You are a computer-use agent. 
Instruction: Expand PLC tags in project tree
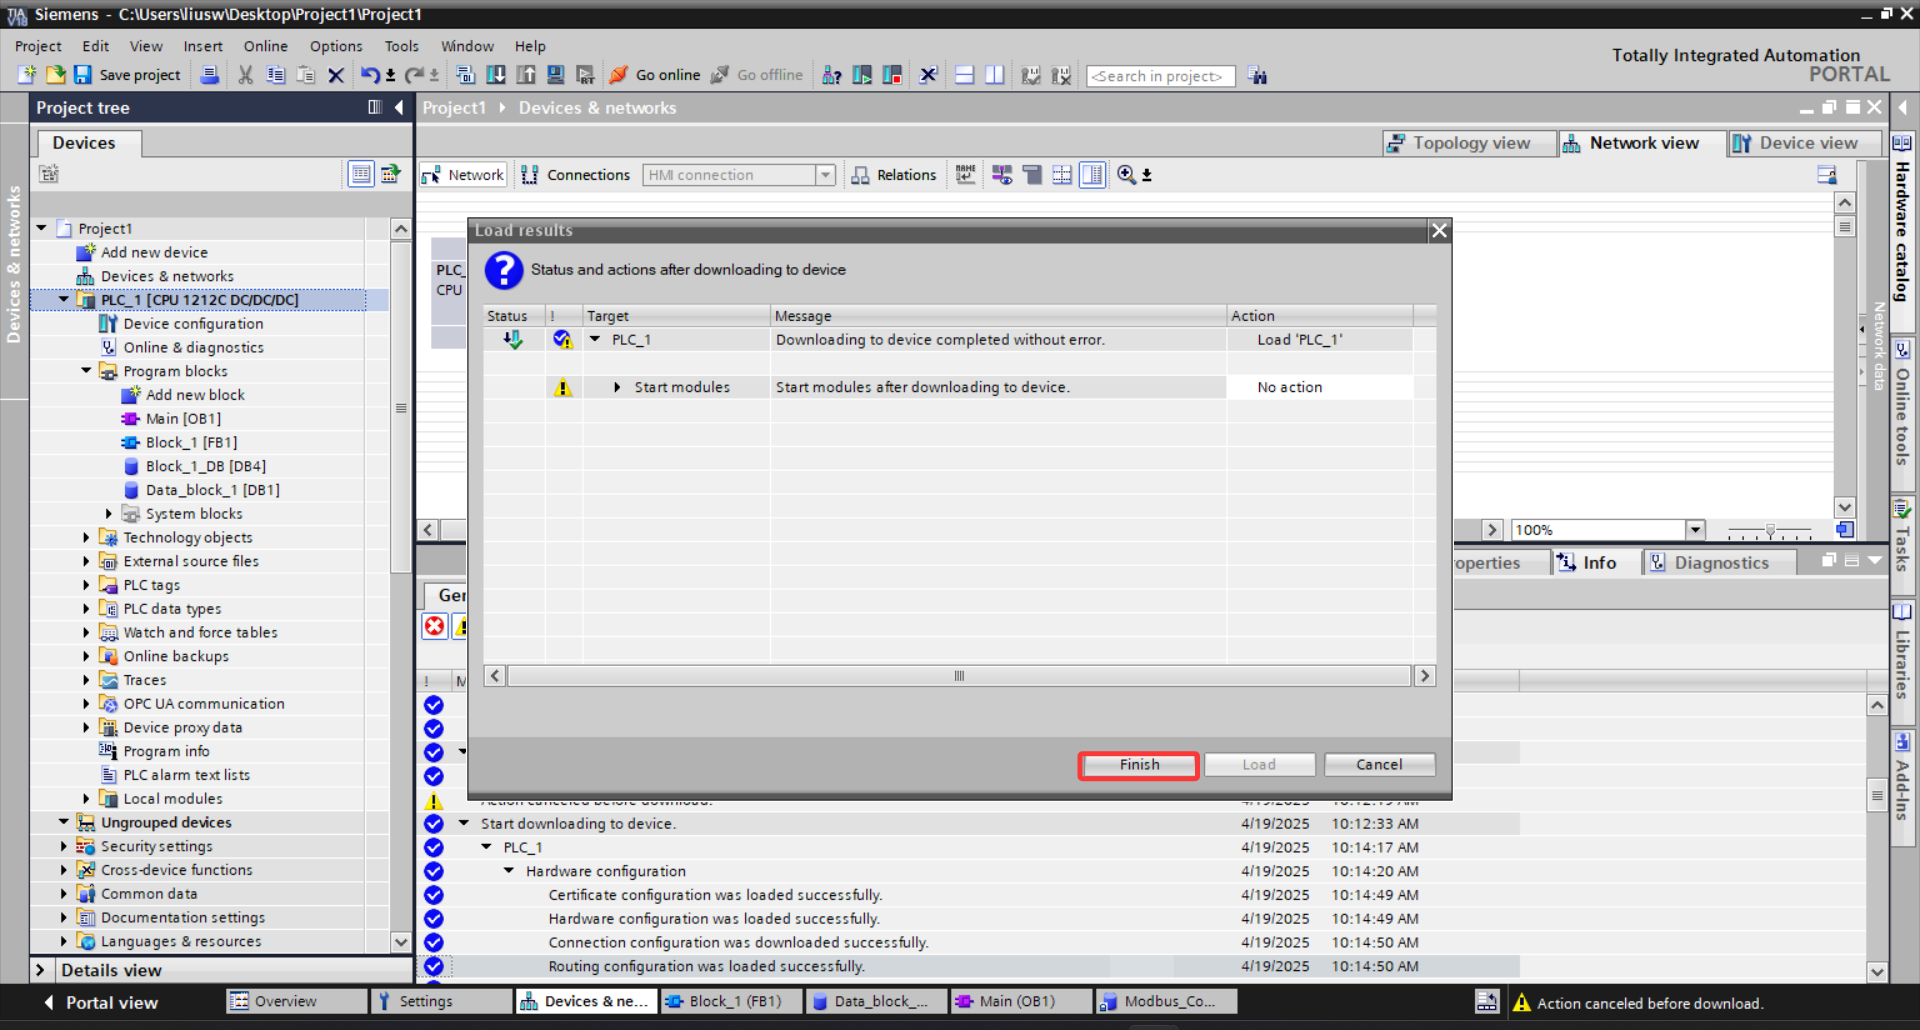[x=86, y=585]
